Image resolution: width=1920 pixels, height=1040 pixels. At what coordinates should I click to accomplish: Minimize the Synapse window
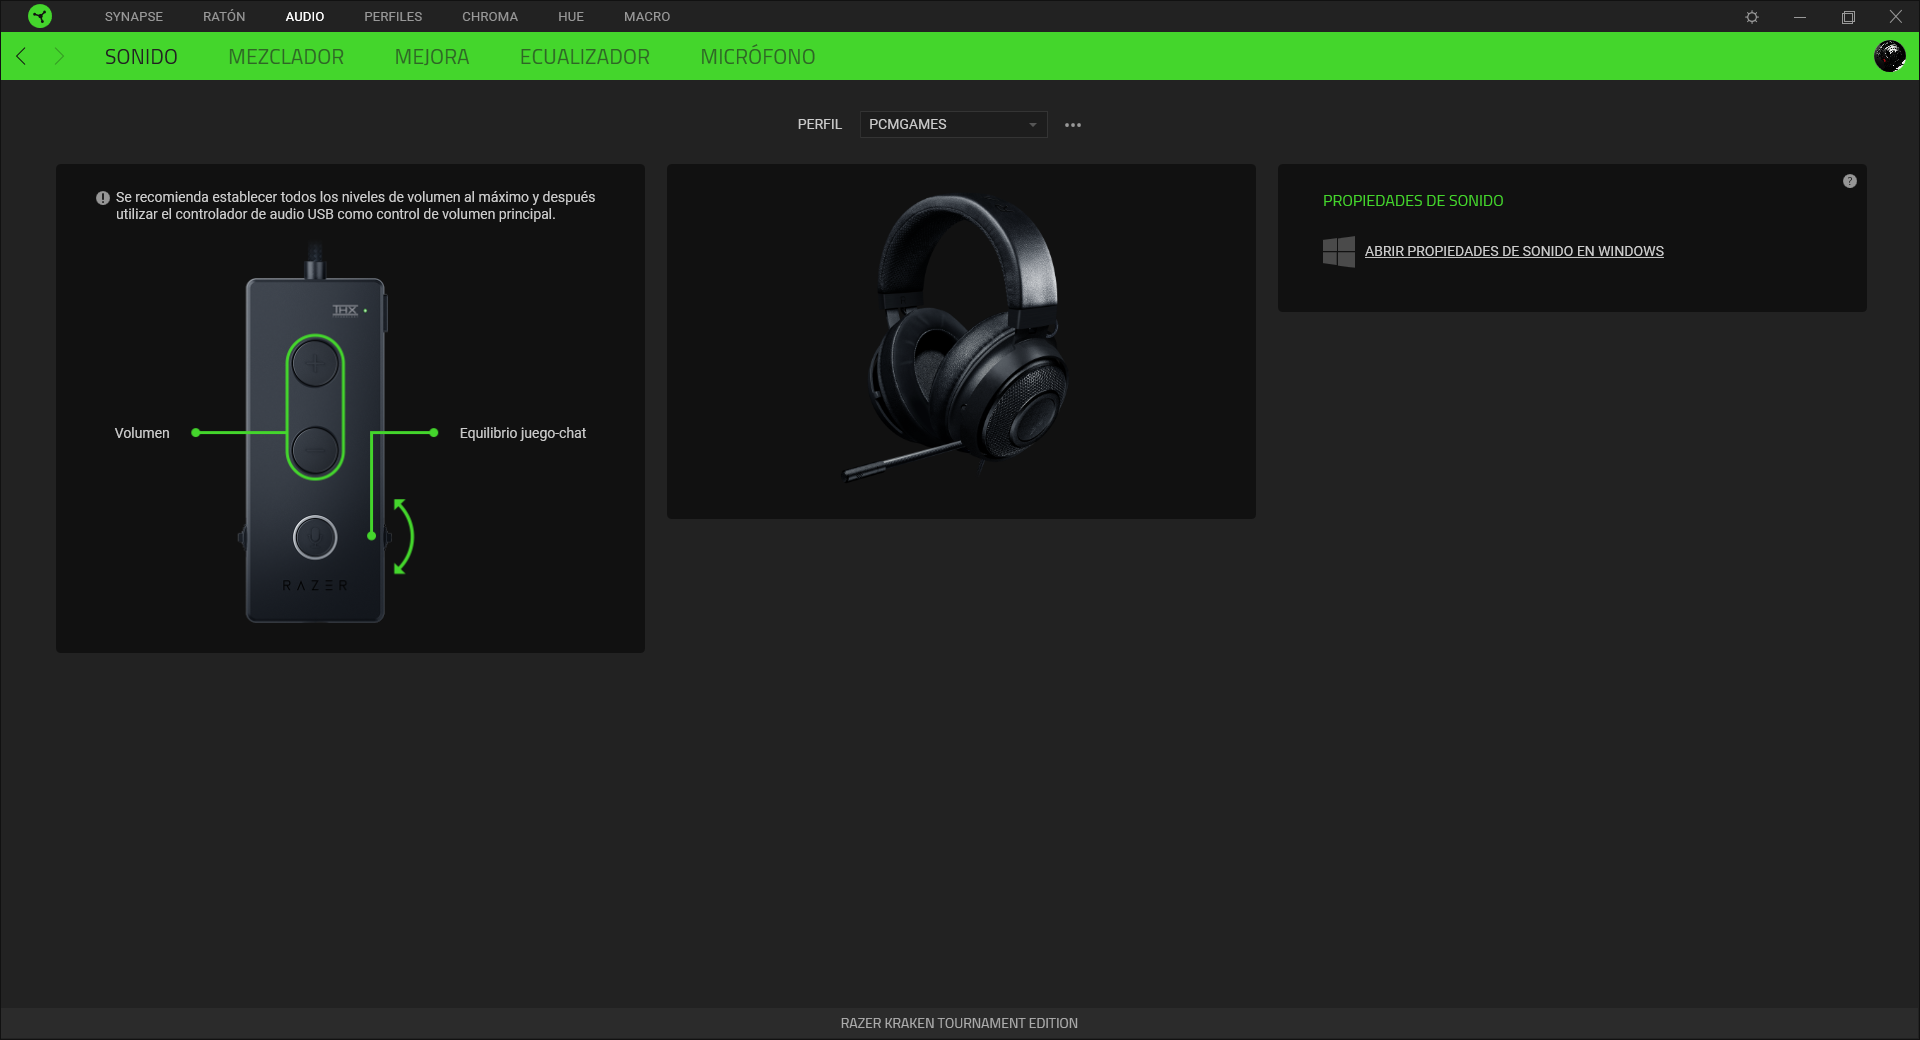1800,17
